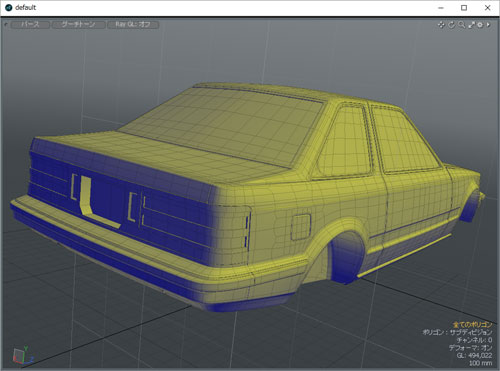Open viewport settings gear icon
Viewport: 500px width, 371px height.
480,25
